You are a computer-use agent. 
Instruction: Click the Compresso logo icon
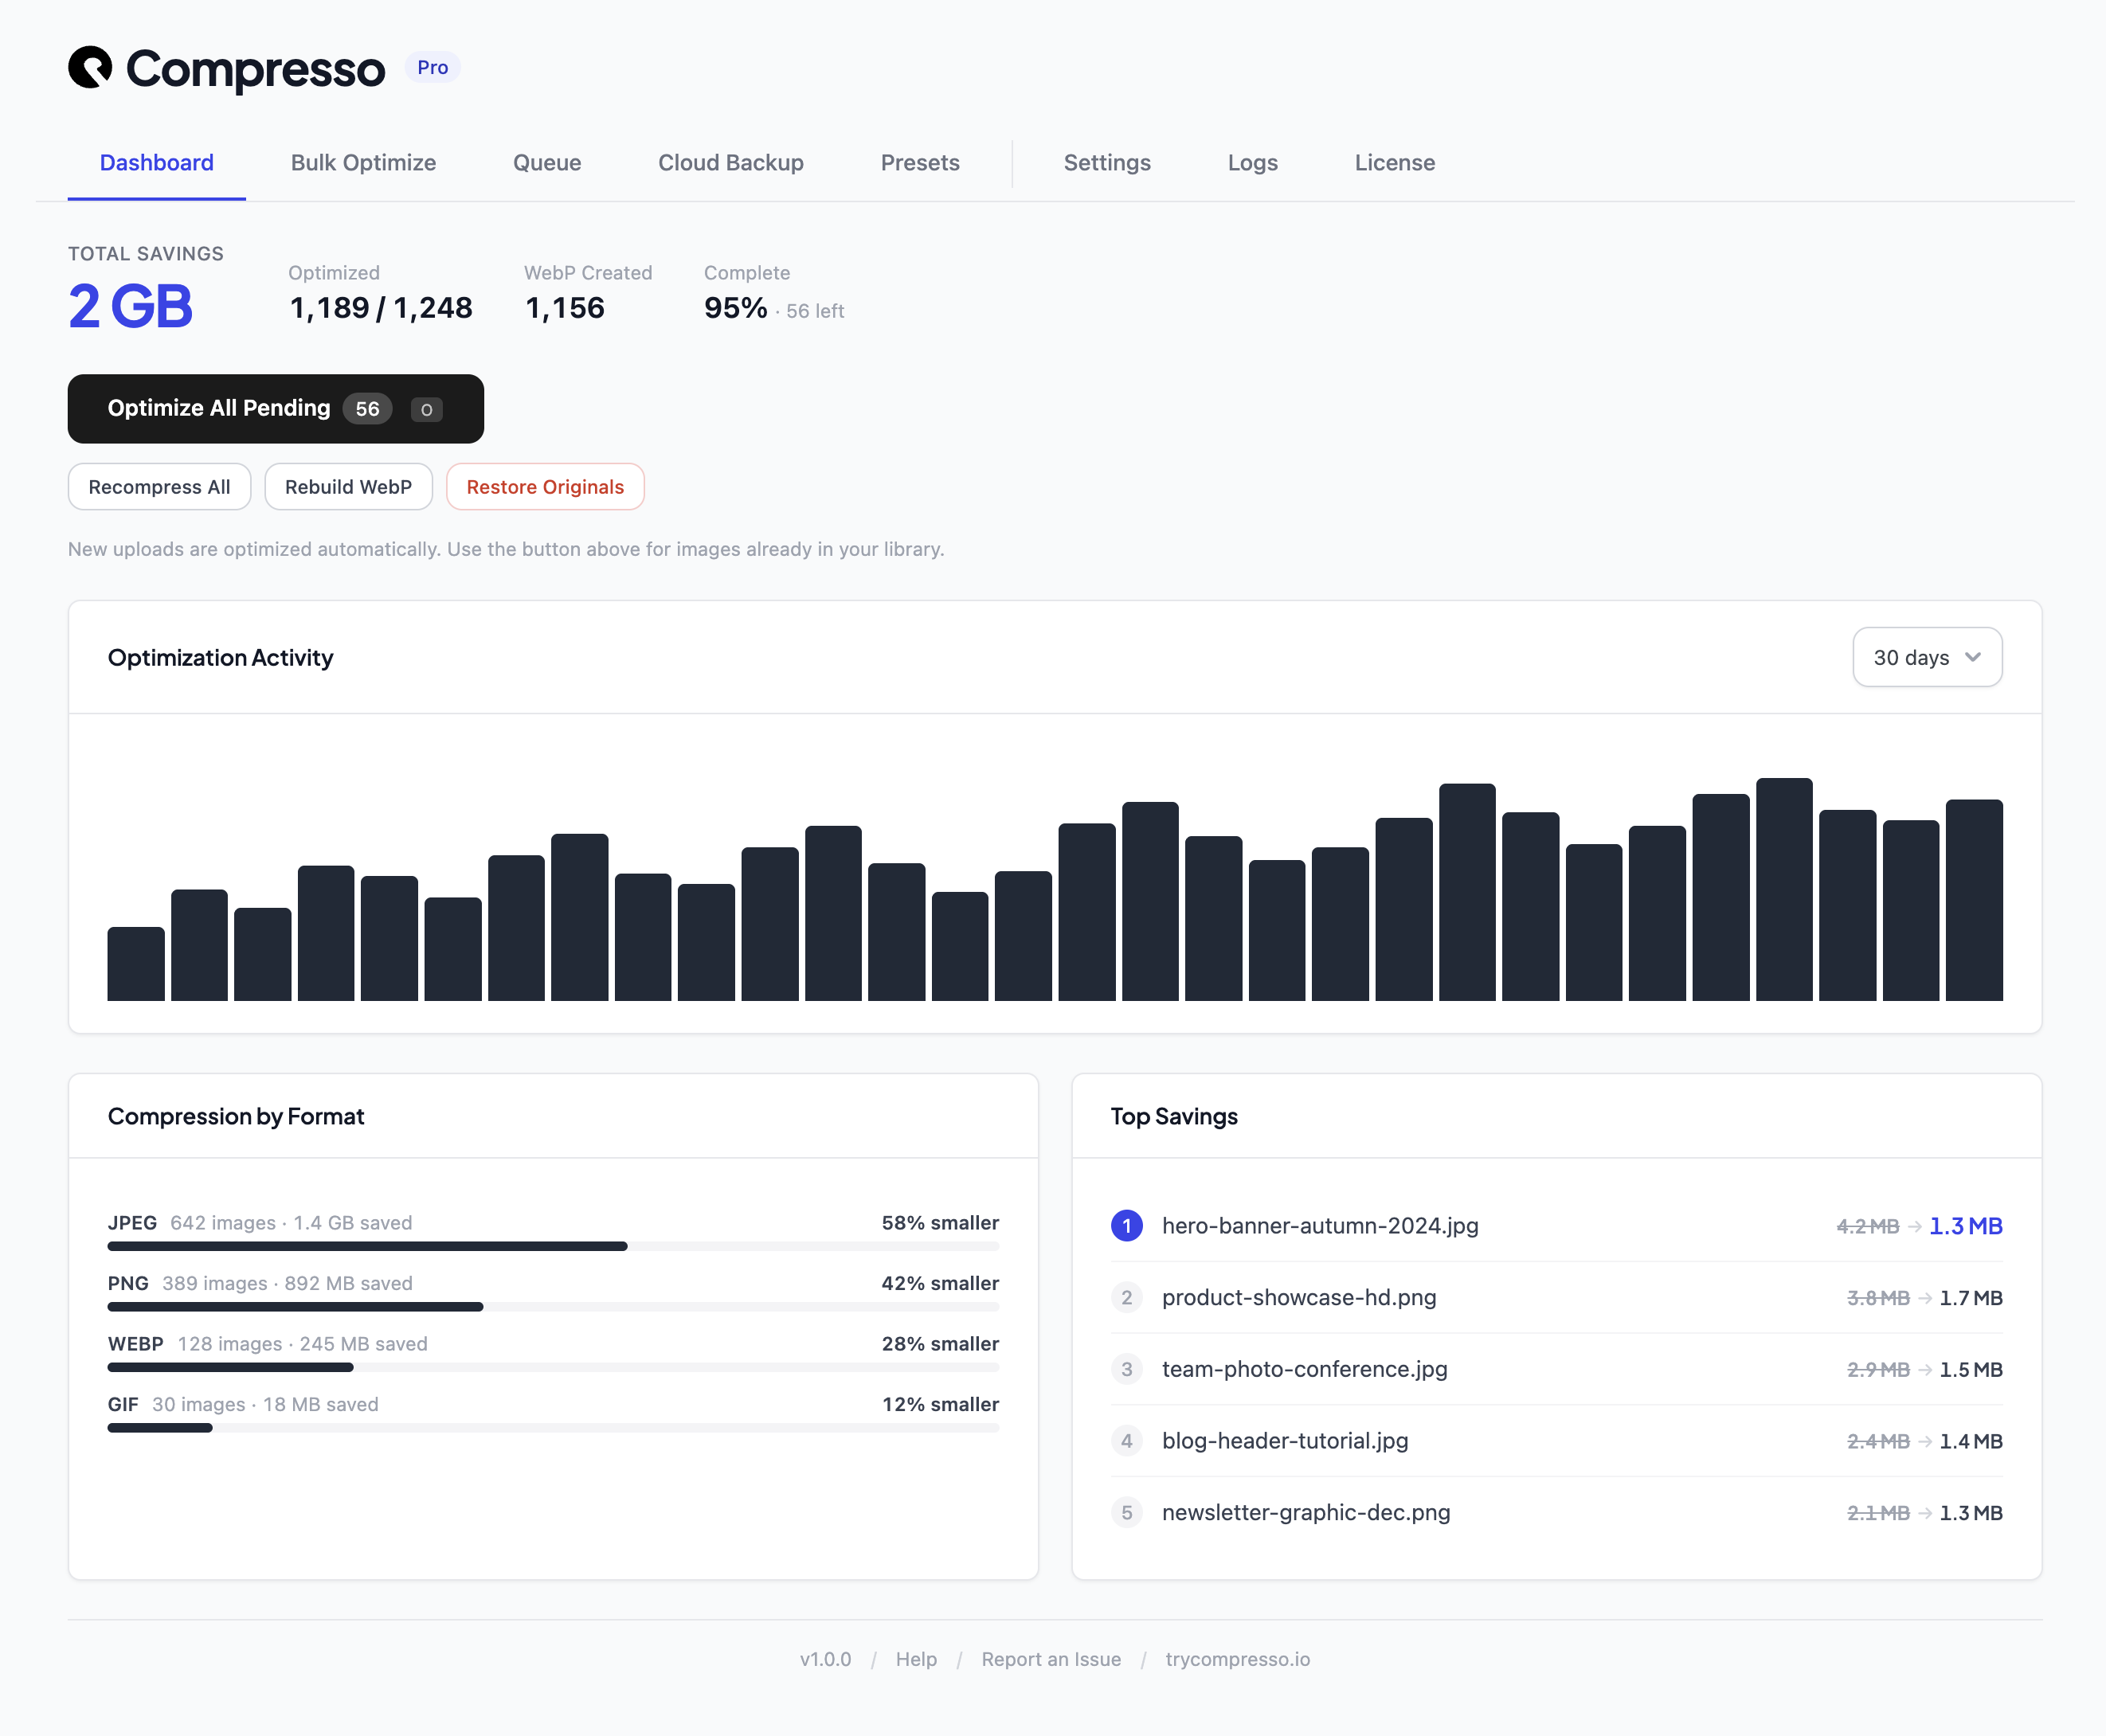pos(92,67)
